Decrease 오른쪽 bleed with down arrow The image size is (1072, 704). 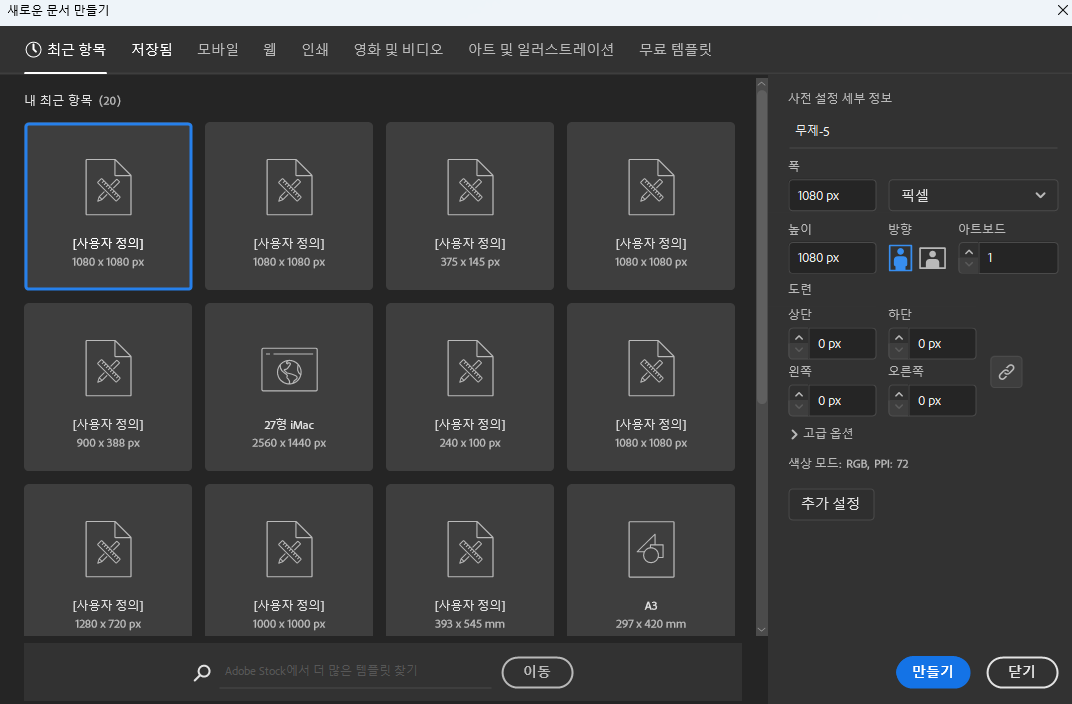[898, 408]
